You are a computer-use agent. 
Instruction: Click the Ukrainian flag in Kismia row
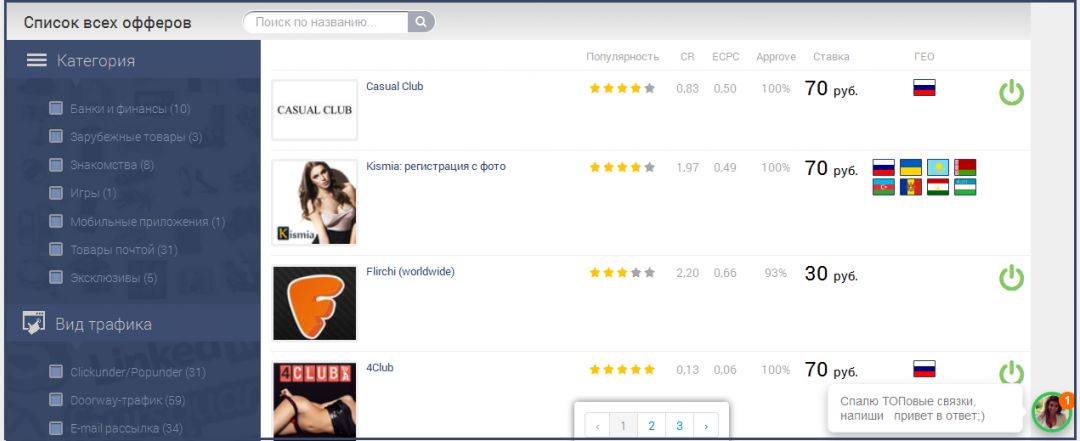click(x=911, y=167)
